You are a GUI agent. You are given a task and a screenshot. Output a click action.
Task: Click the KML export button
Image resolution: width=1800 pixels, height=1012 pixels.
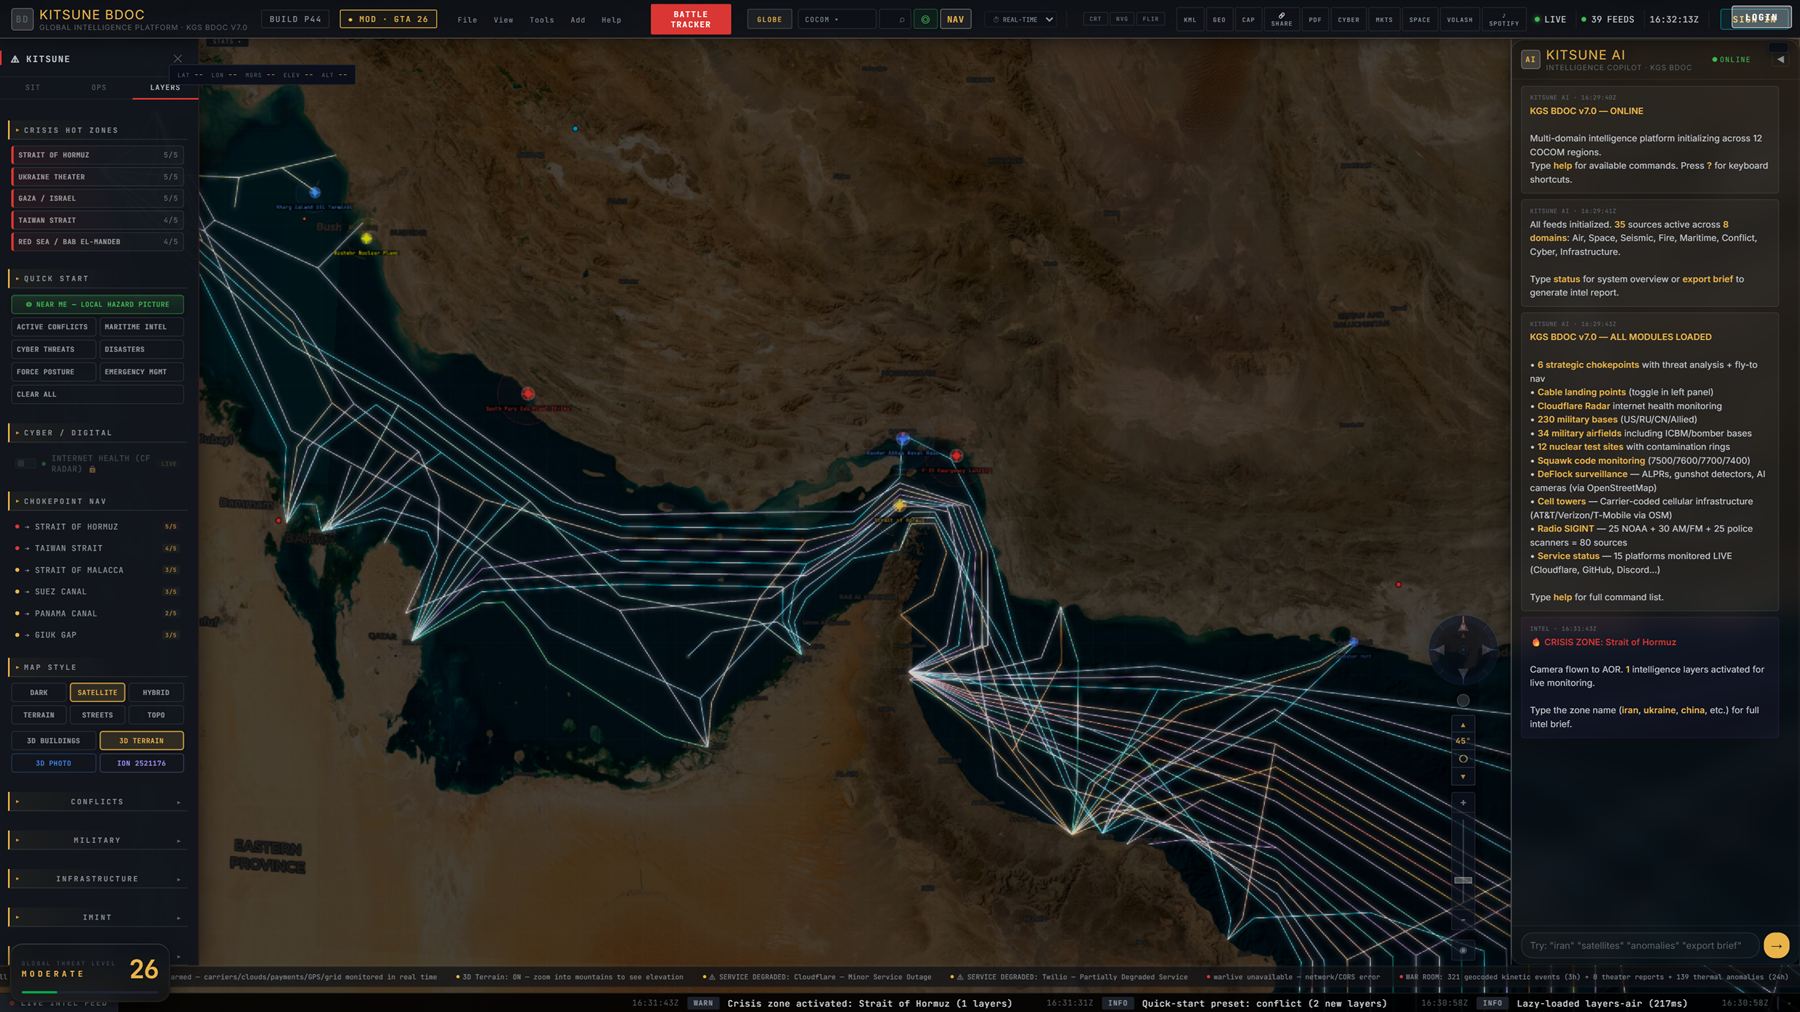coord(1190,19)
